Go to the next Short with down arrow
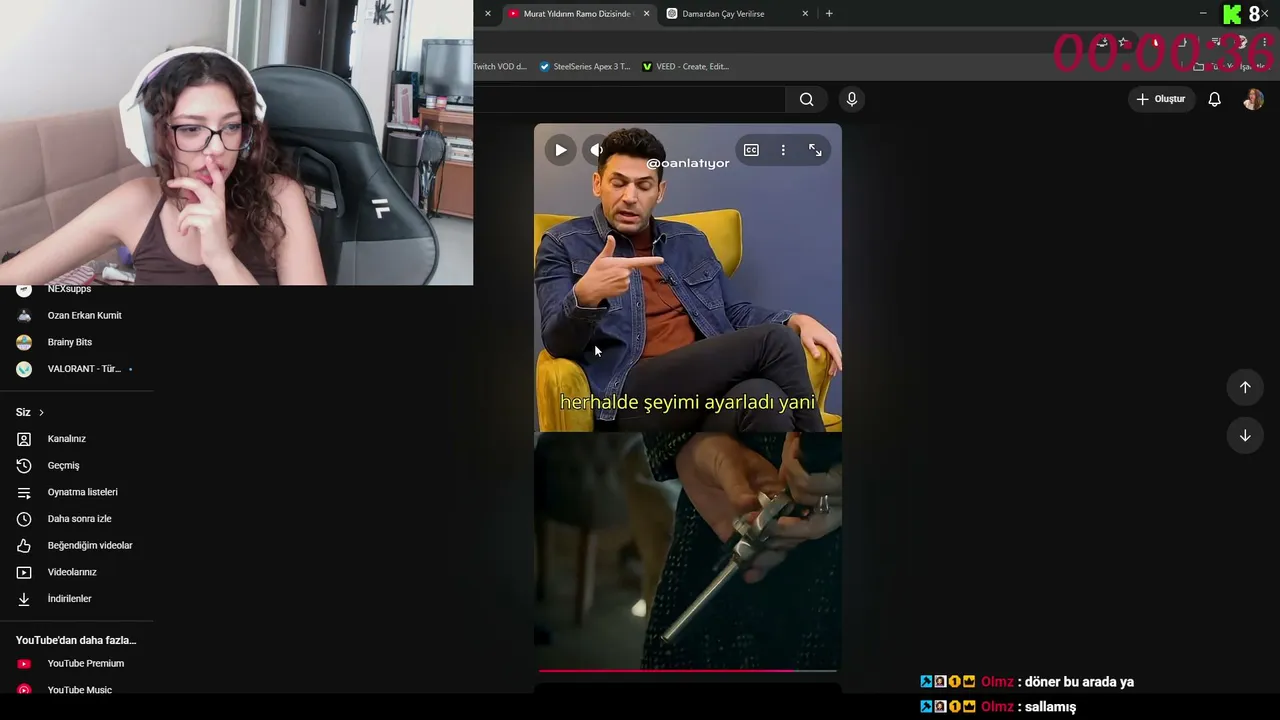Screen dimensions: 1280x720 click(1245, 435)
